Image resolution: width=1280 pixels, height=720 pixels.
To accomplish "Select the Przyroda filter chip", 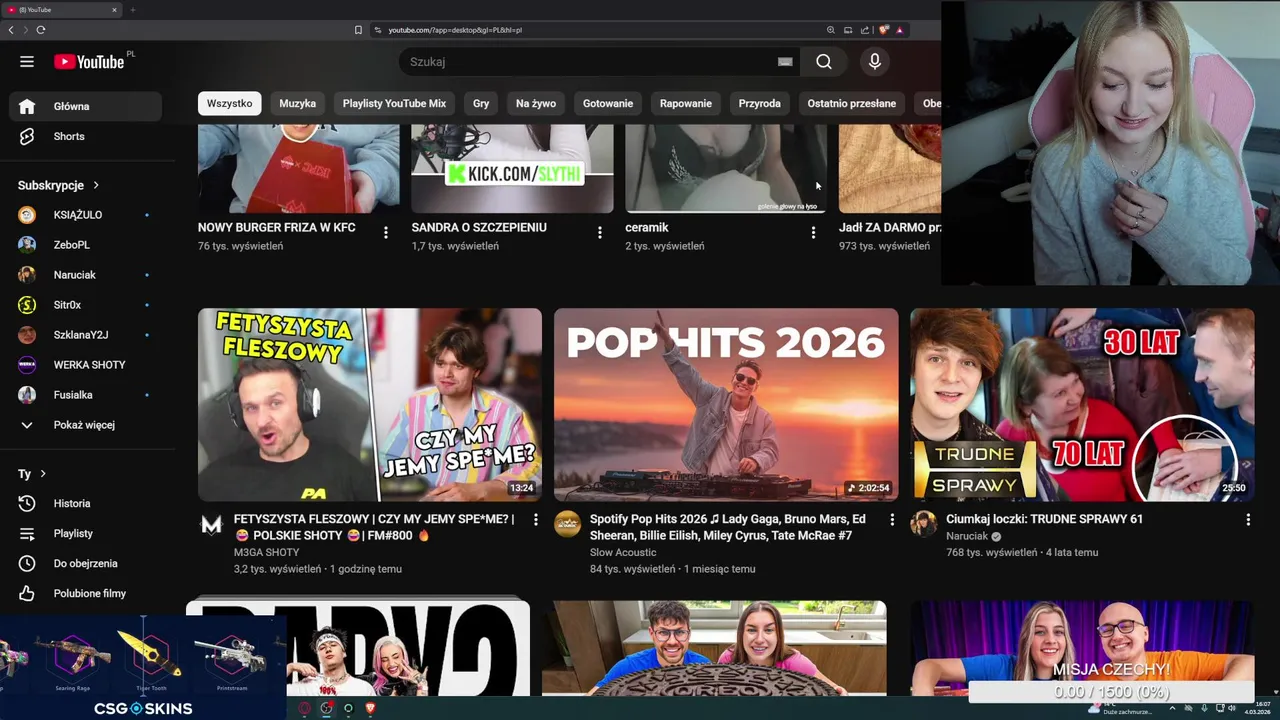I will (759, 103).
